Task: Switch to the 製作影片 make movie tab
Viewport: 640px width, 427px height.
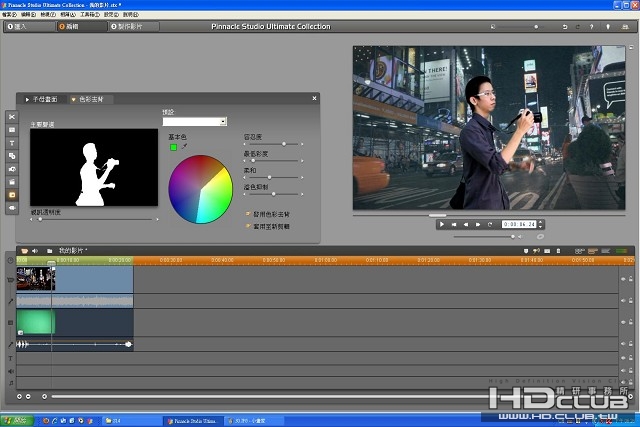Action: click(x=129, y=27)
